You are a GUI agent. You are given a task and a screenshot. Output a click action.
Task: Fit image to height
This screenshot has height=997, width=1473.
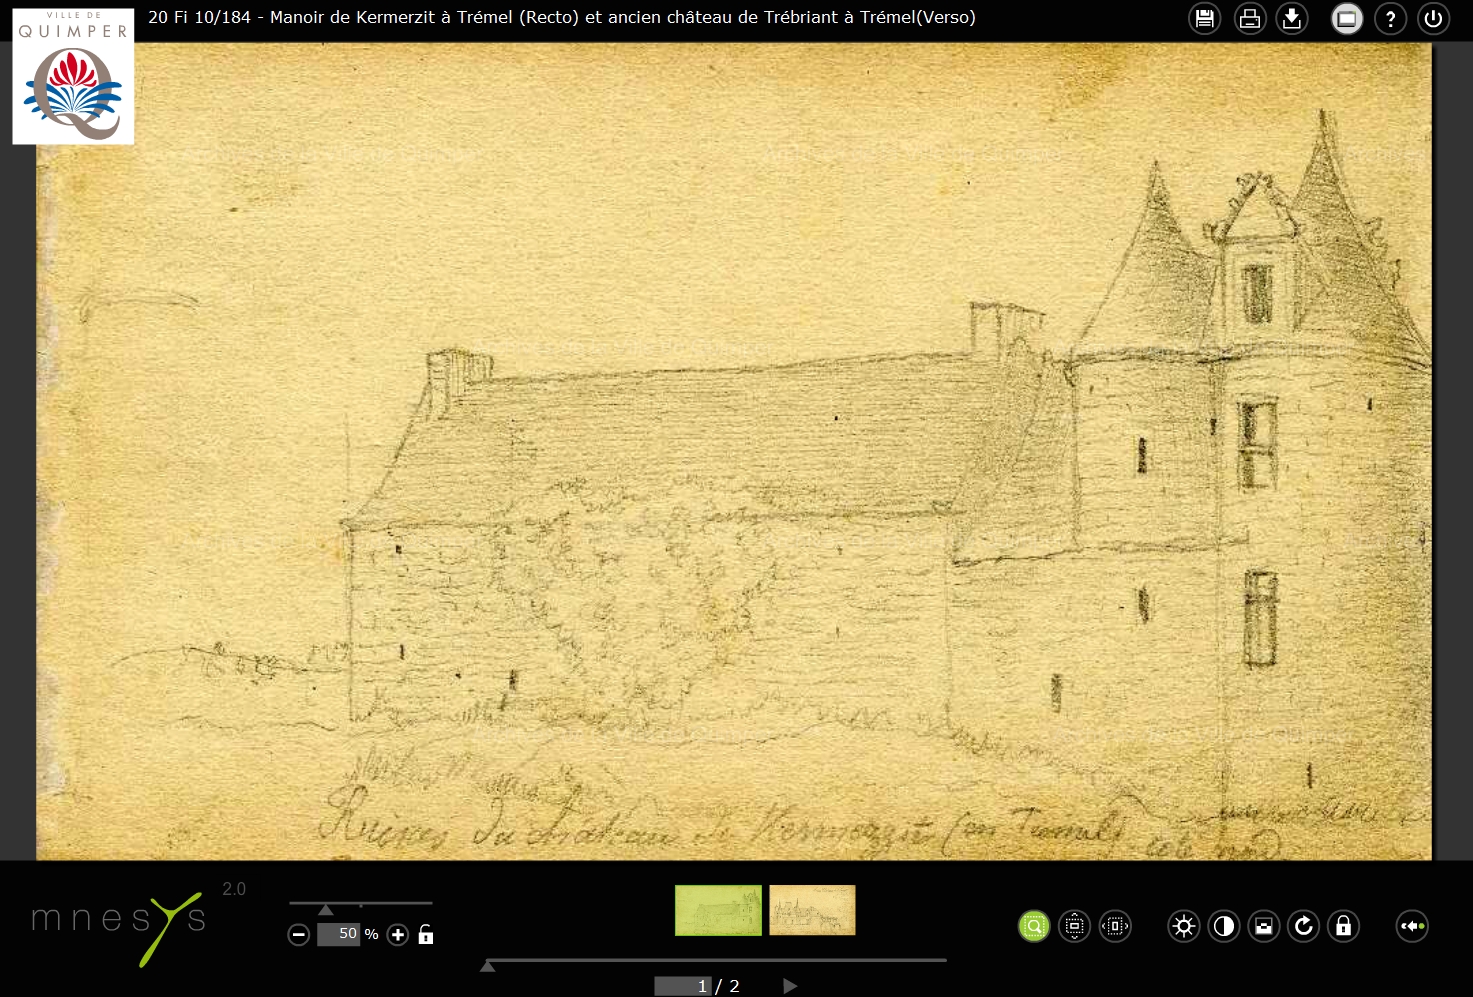(1074, 926)
